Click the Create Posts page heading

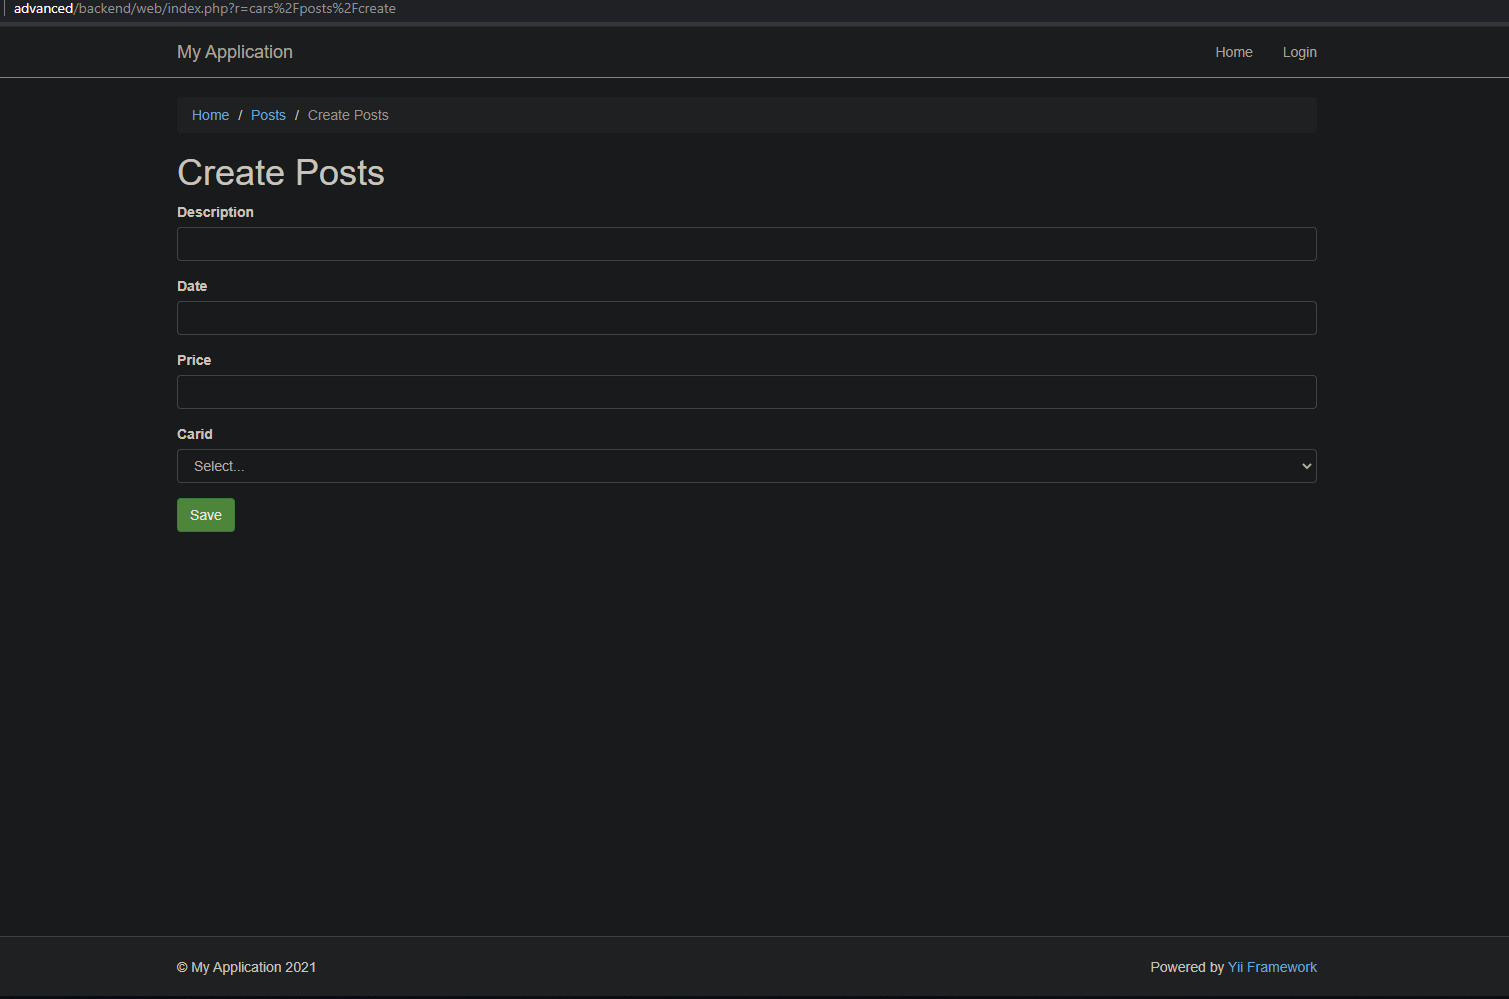point(281,173)
